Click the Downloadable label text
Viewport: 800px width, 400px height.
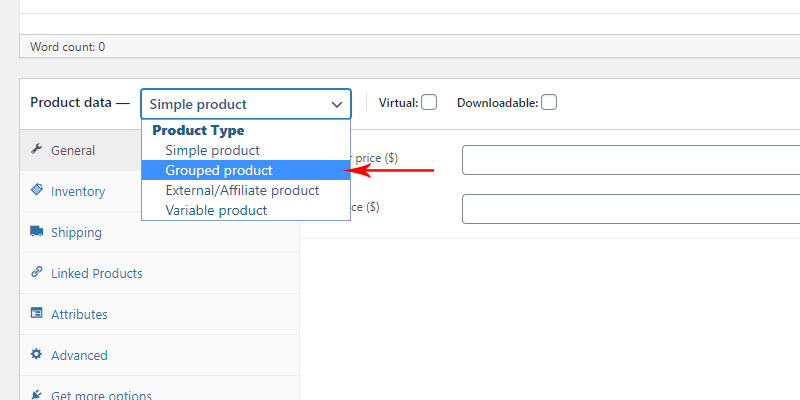pyautogui.click(x=497, y=103)
